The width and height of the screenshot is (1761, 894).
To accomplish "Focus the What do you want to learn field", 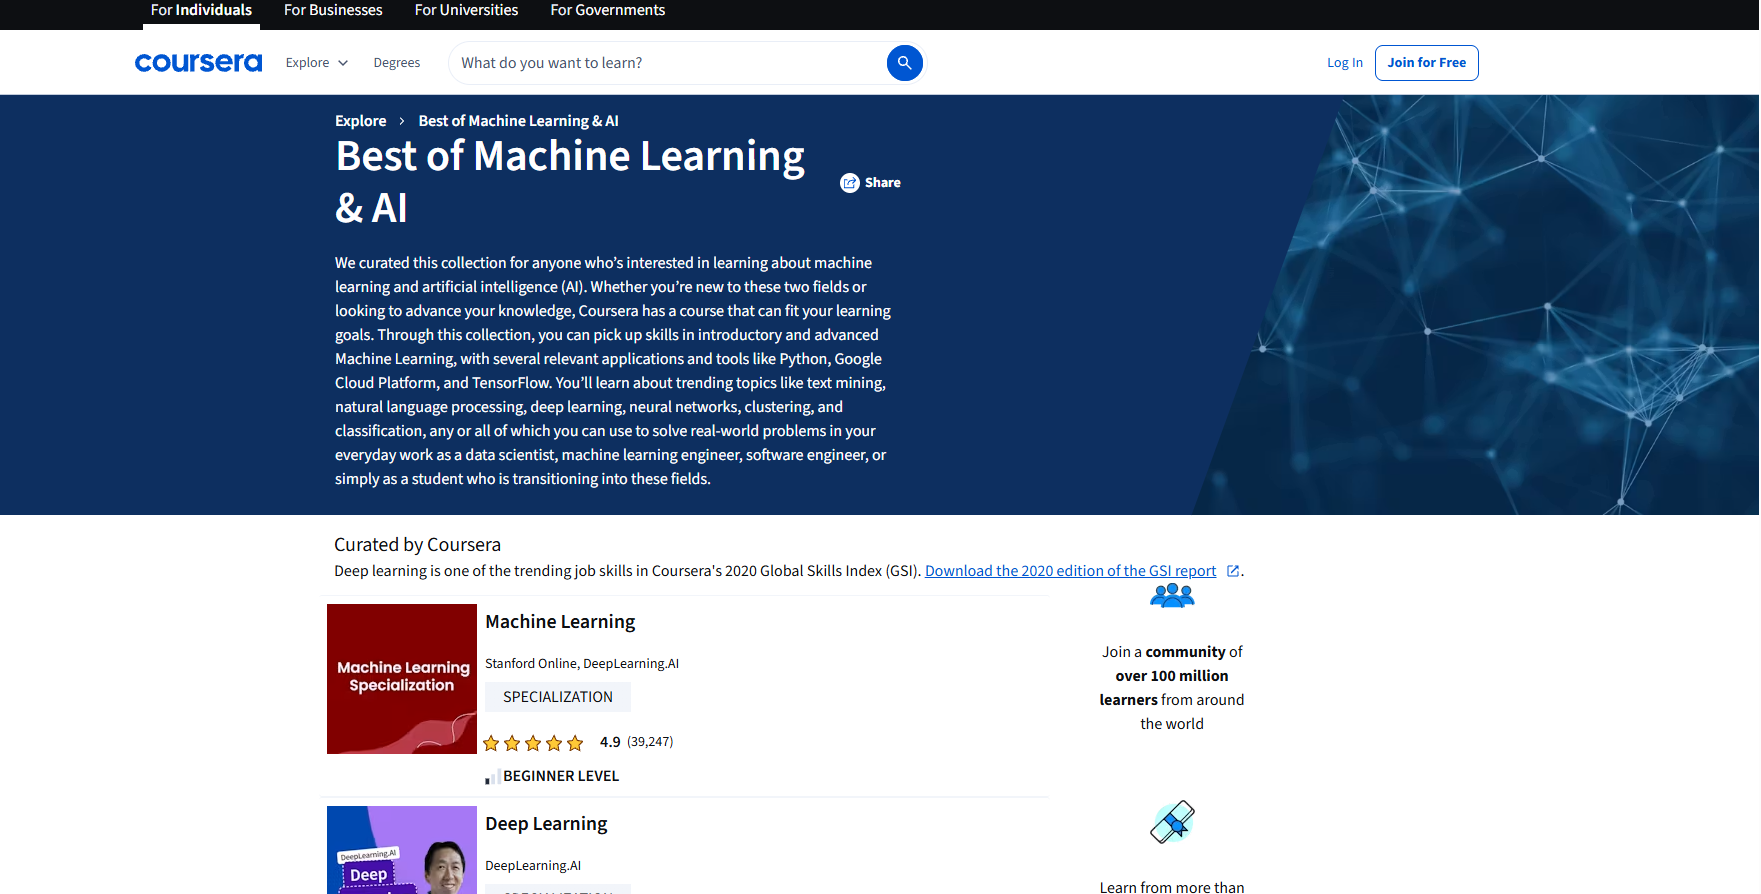I will coord(667,63).
